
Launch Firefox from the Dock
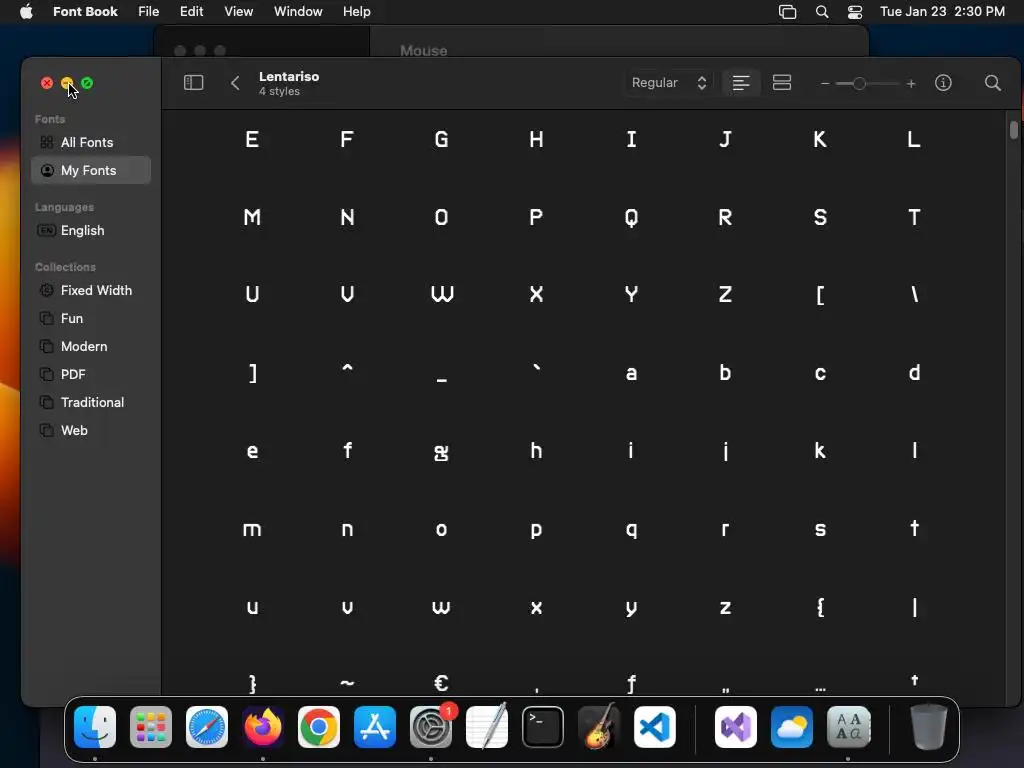tap(263, 727)
